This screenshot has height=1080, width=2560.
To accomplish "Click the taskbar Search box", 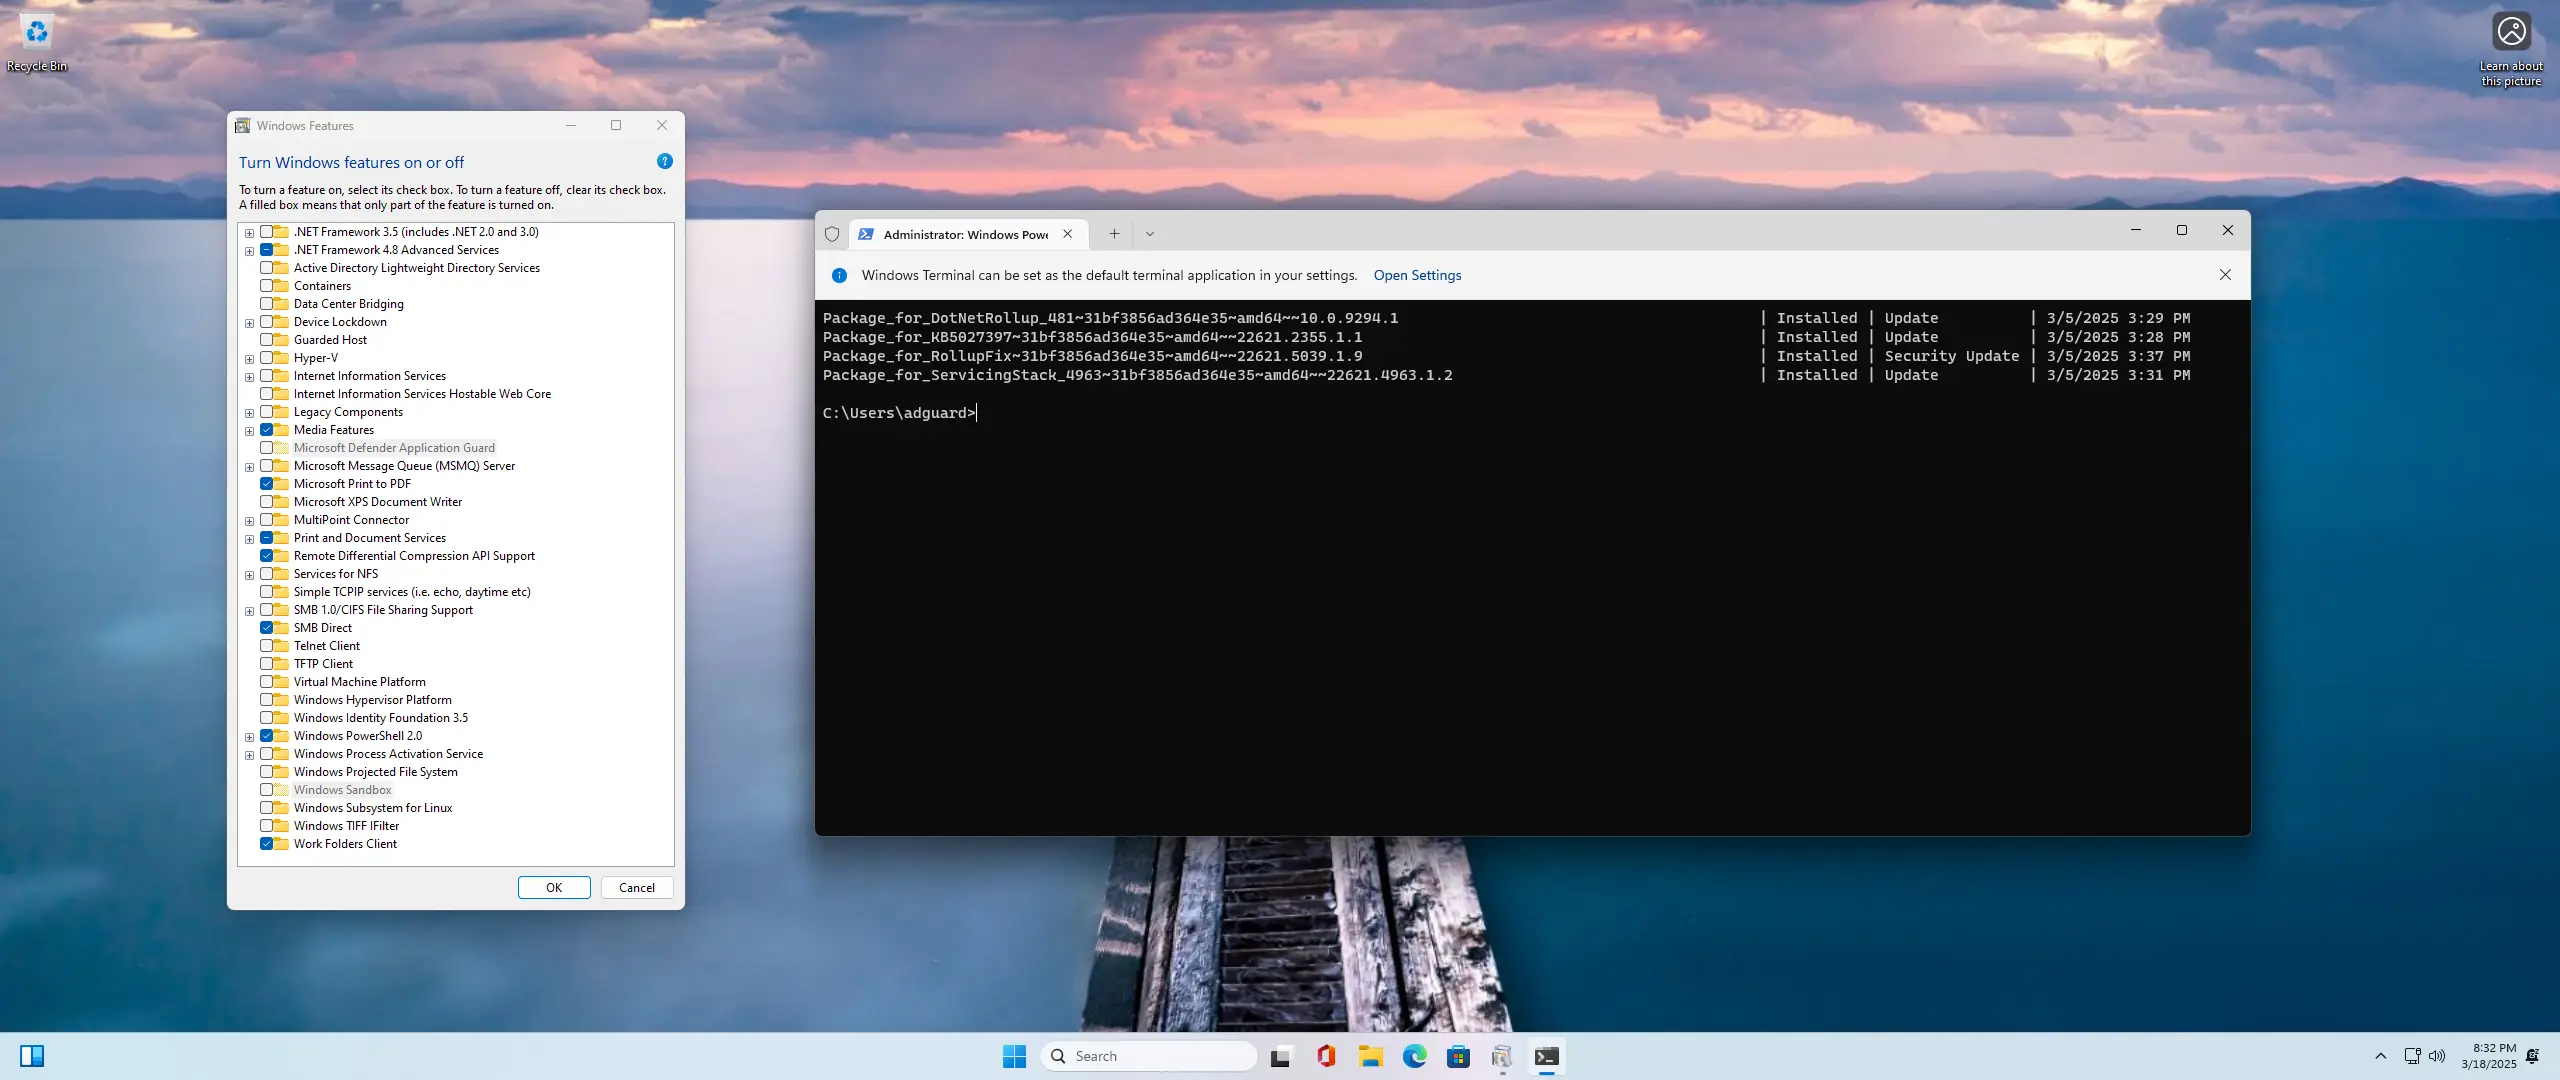I will 1150,1056.
